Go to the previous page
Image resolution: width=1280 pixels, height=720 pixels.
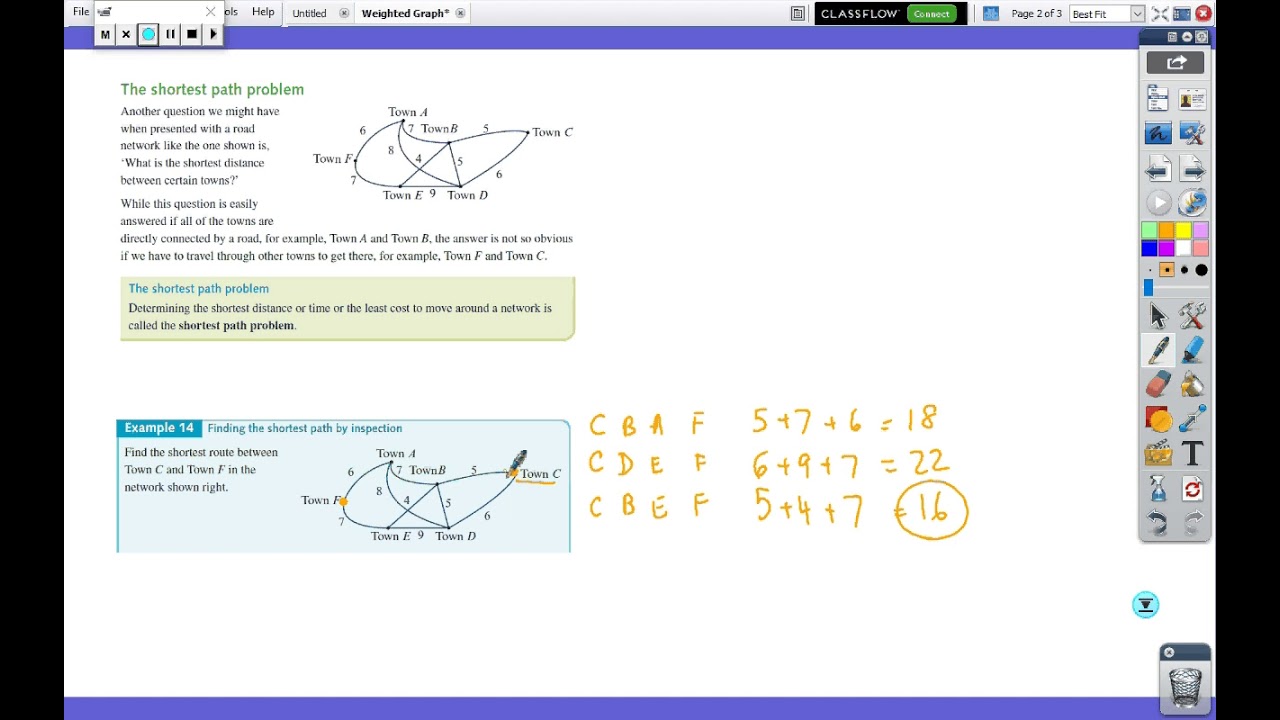tap(1158, 167)
